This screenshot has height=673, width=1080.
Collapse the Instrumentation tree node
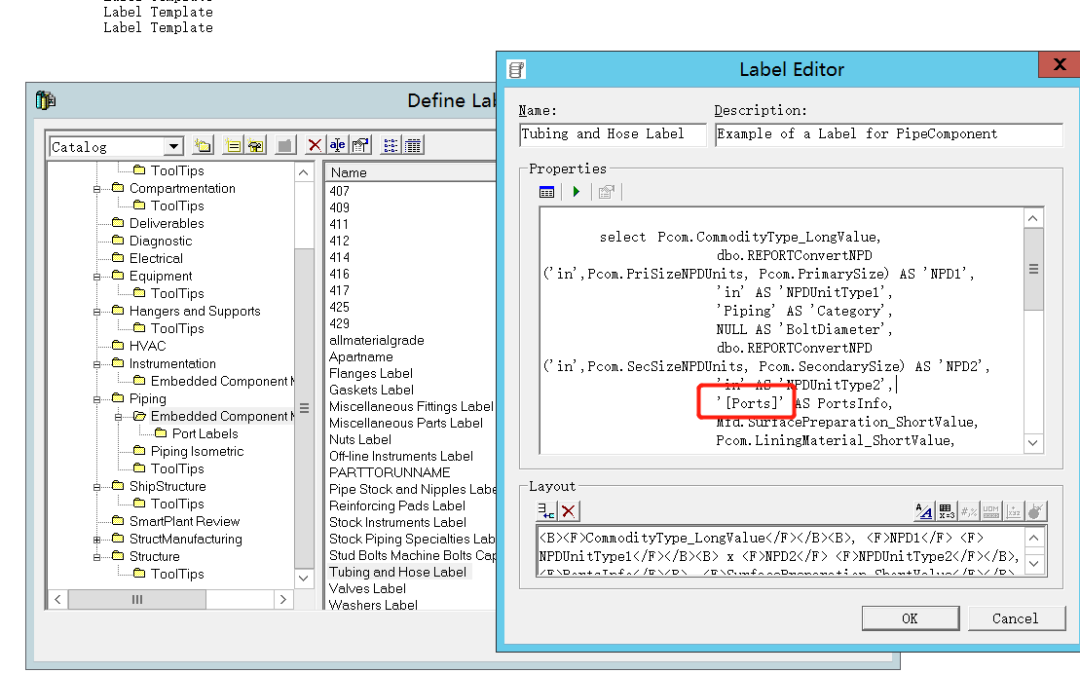tap(97, 364)
